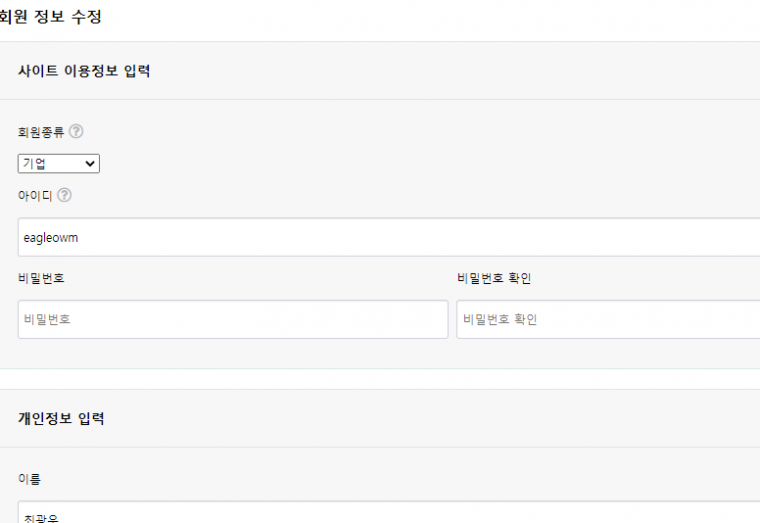
Task: Click the eagleowm text in the ID box
Action: click(x=50, y=238)
